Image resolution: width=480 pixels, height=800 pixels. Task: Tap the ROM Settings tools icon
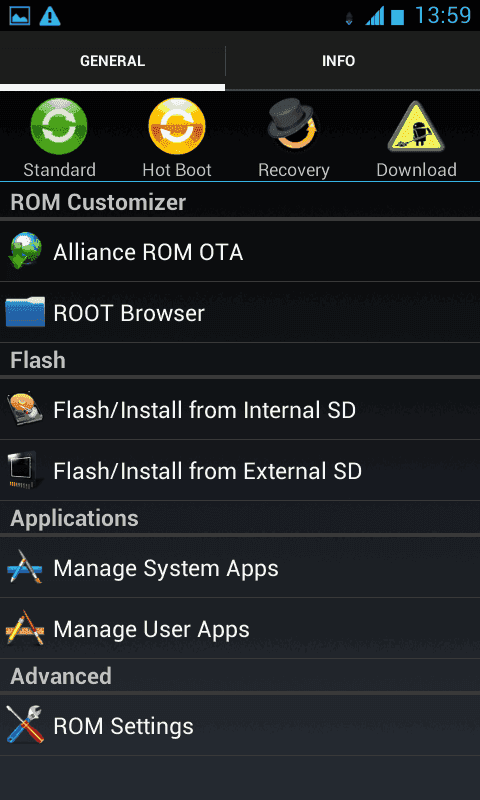pos(24,725)
